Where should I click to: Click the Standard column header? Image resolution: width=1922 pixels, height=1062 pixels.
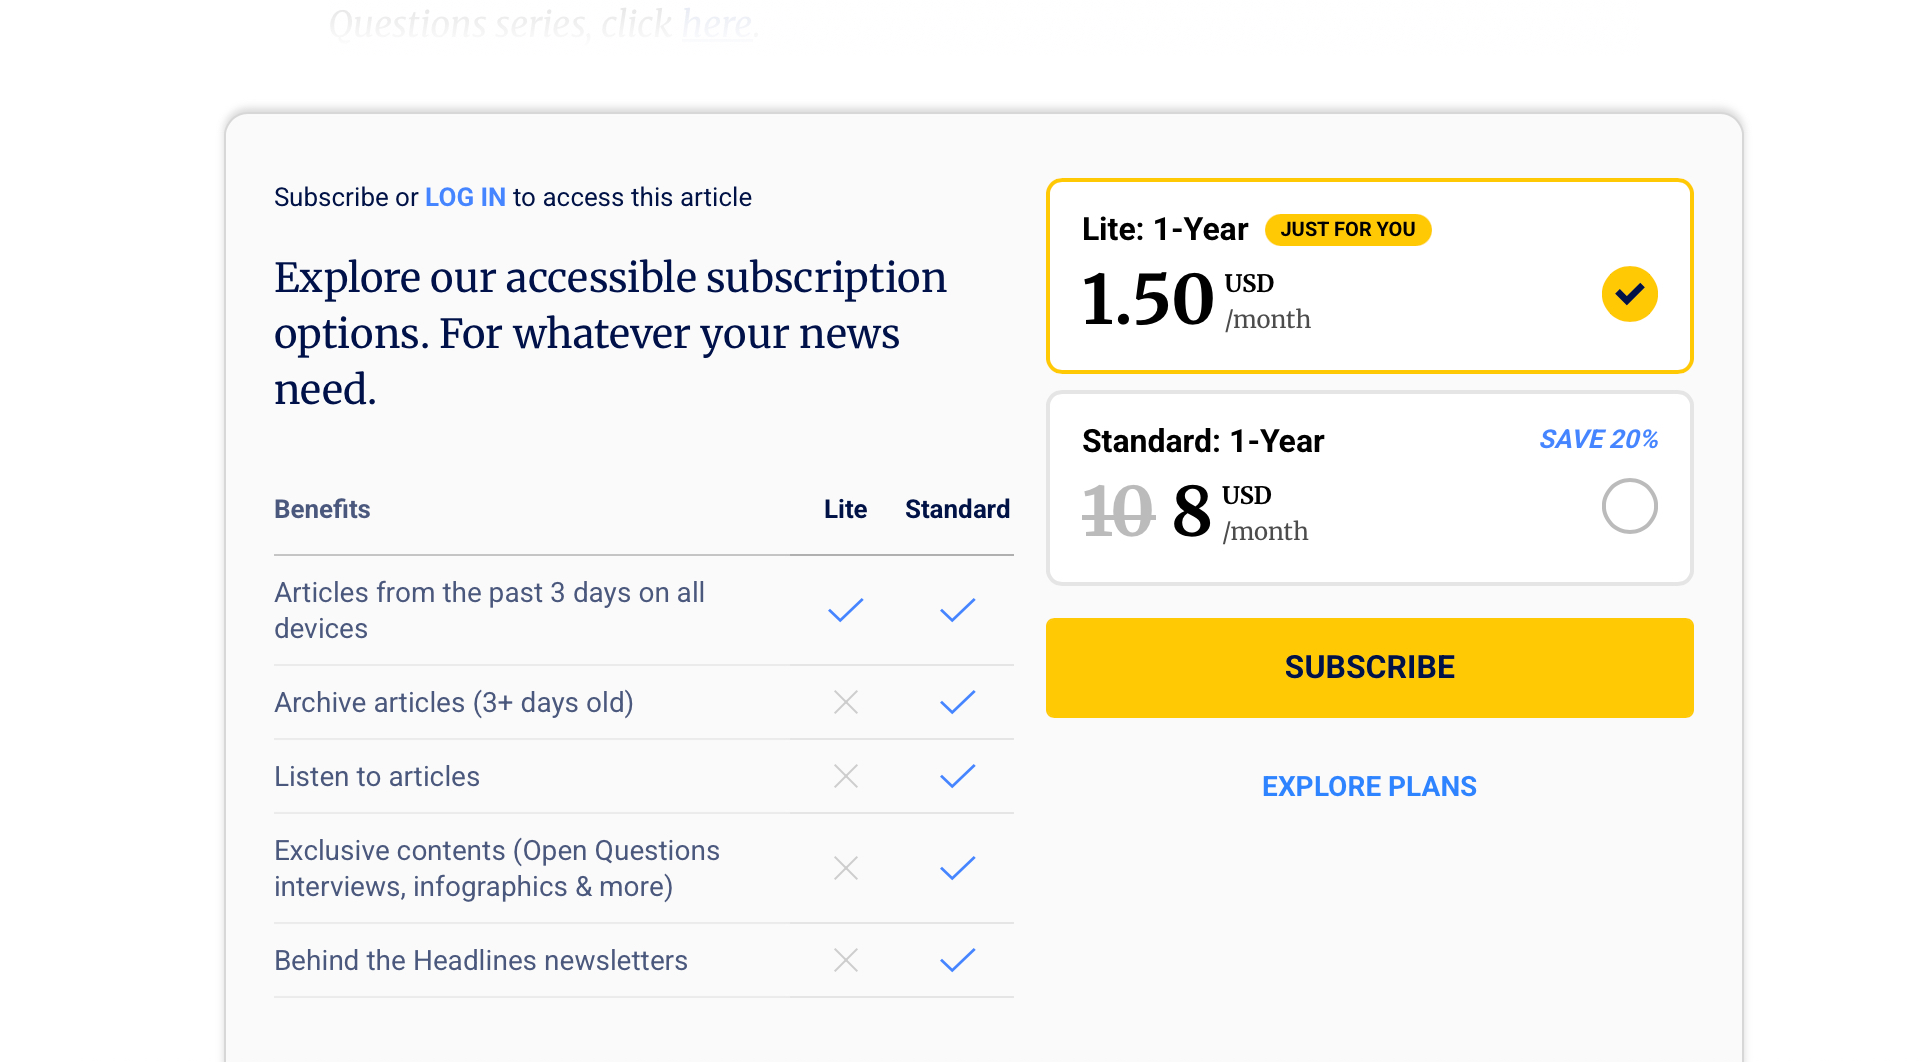coord(957,509)
